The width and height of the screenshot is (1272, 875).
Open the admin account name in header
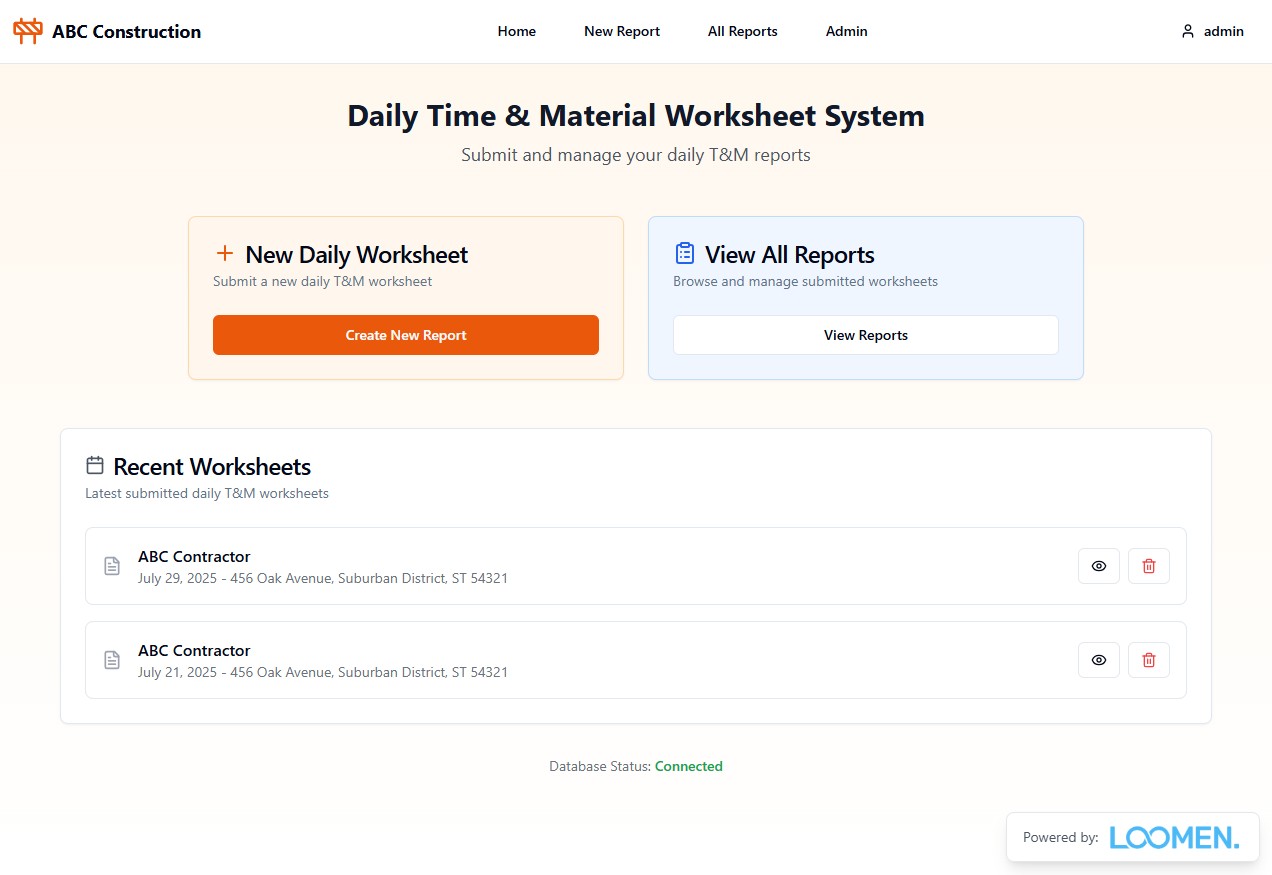pos(1223,31)
